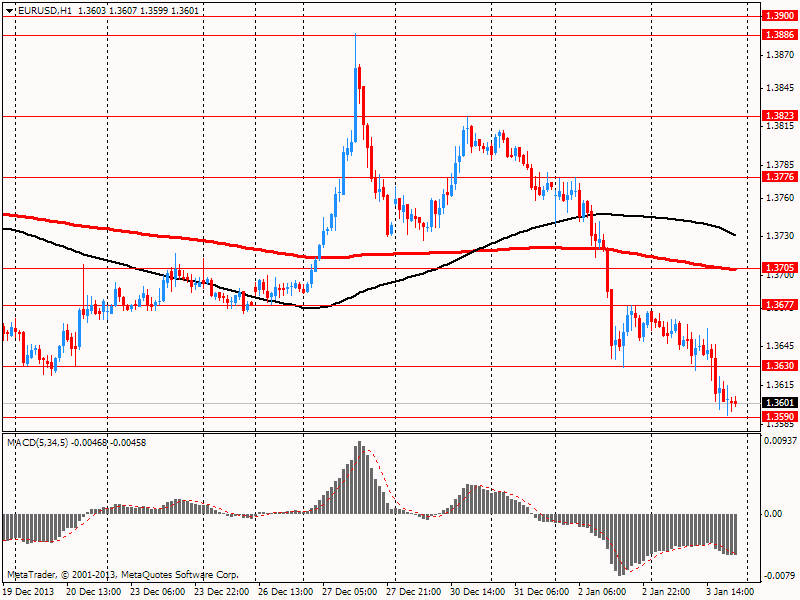Click the MACD scale value -0.0079
800x600 pixels.
click(780, 576)
